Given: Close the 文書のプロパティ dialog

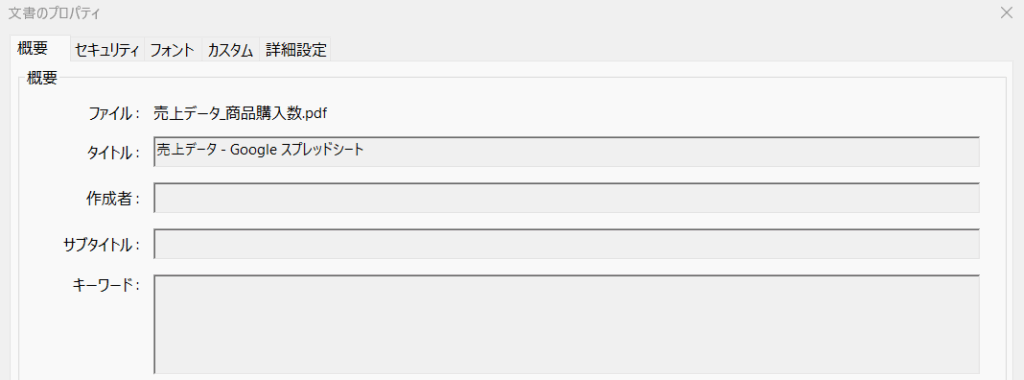Looking at the screenshot, I should coord(1006,12).
